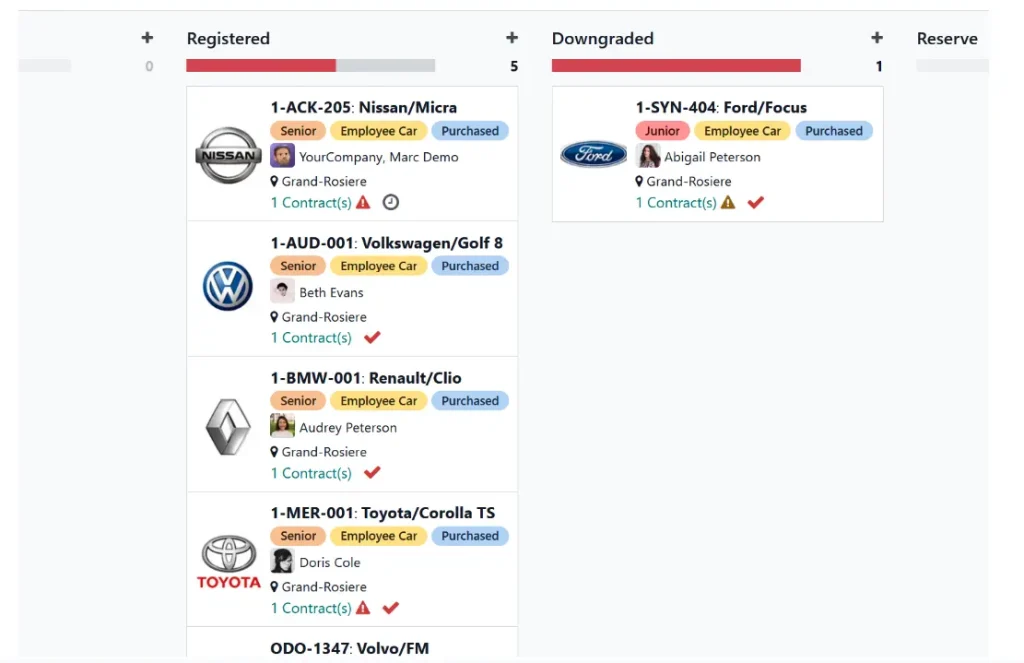
Task: Open the 1-MER-001 Toyota/Corolla TS card title
Action: tap(383, 513)
